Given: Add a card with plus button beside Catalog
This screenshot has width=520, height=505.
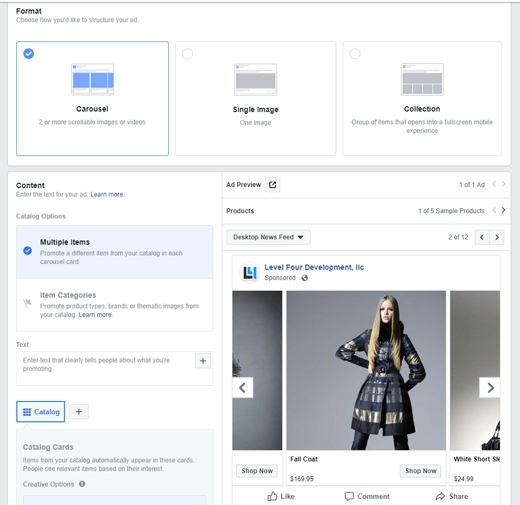Looking at the screenshot, I should tap(79, 412).
